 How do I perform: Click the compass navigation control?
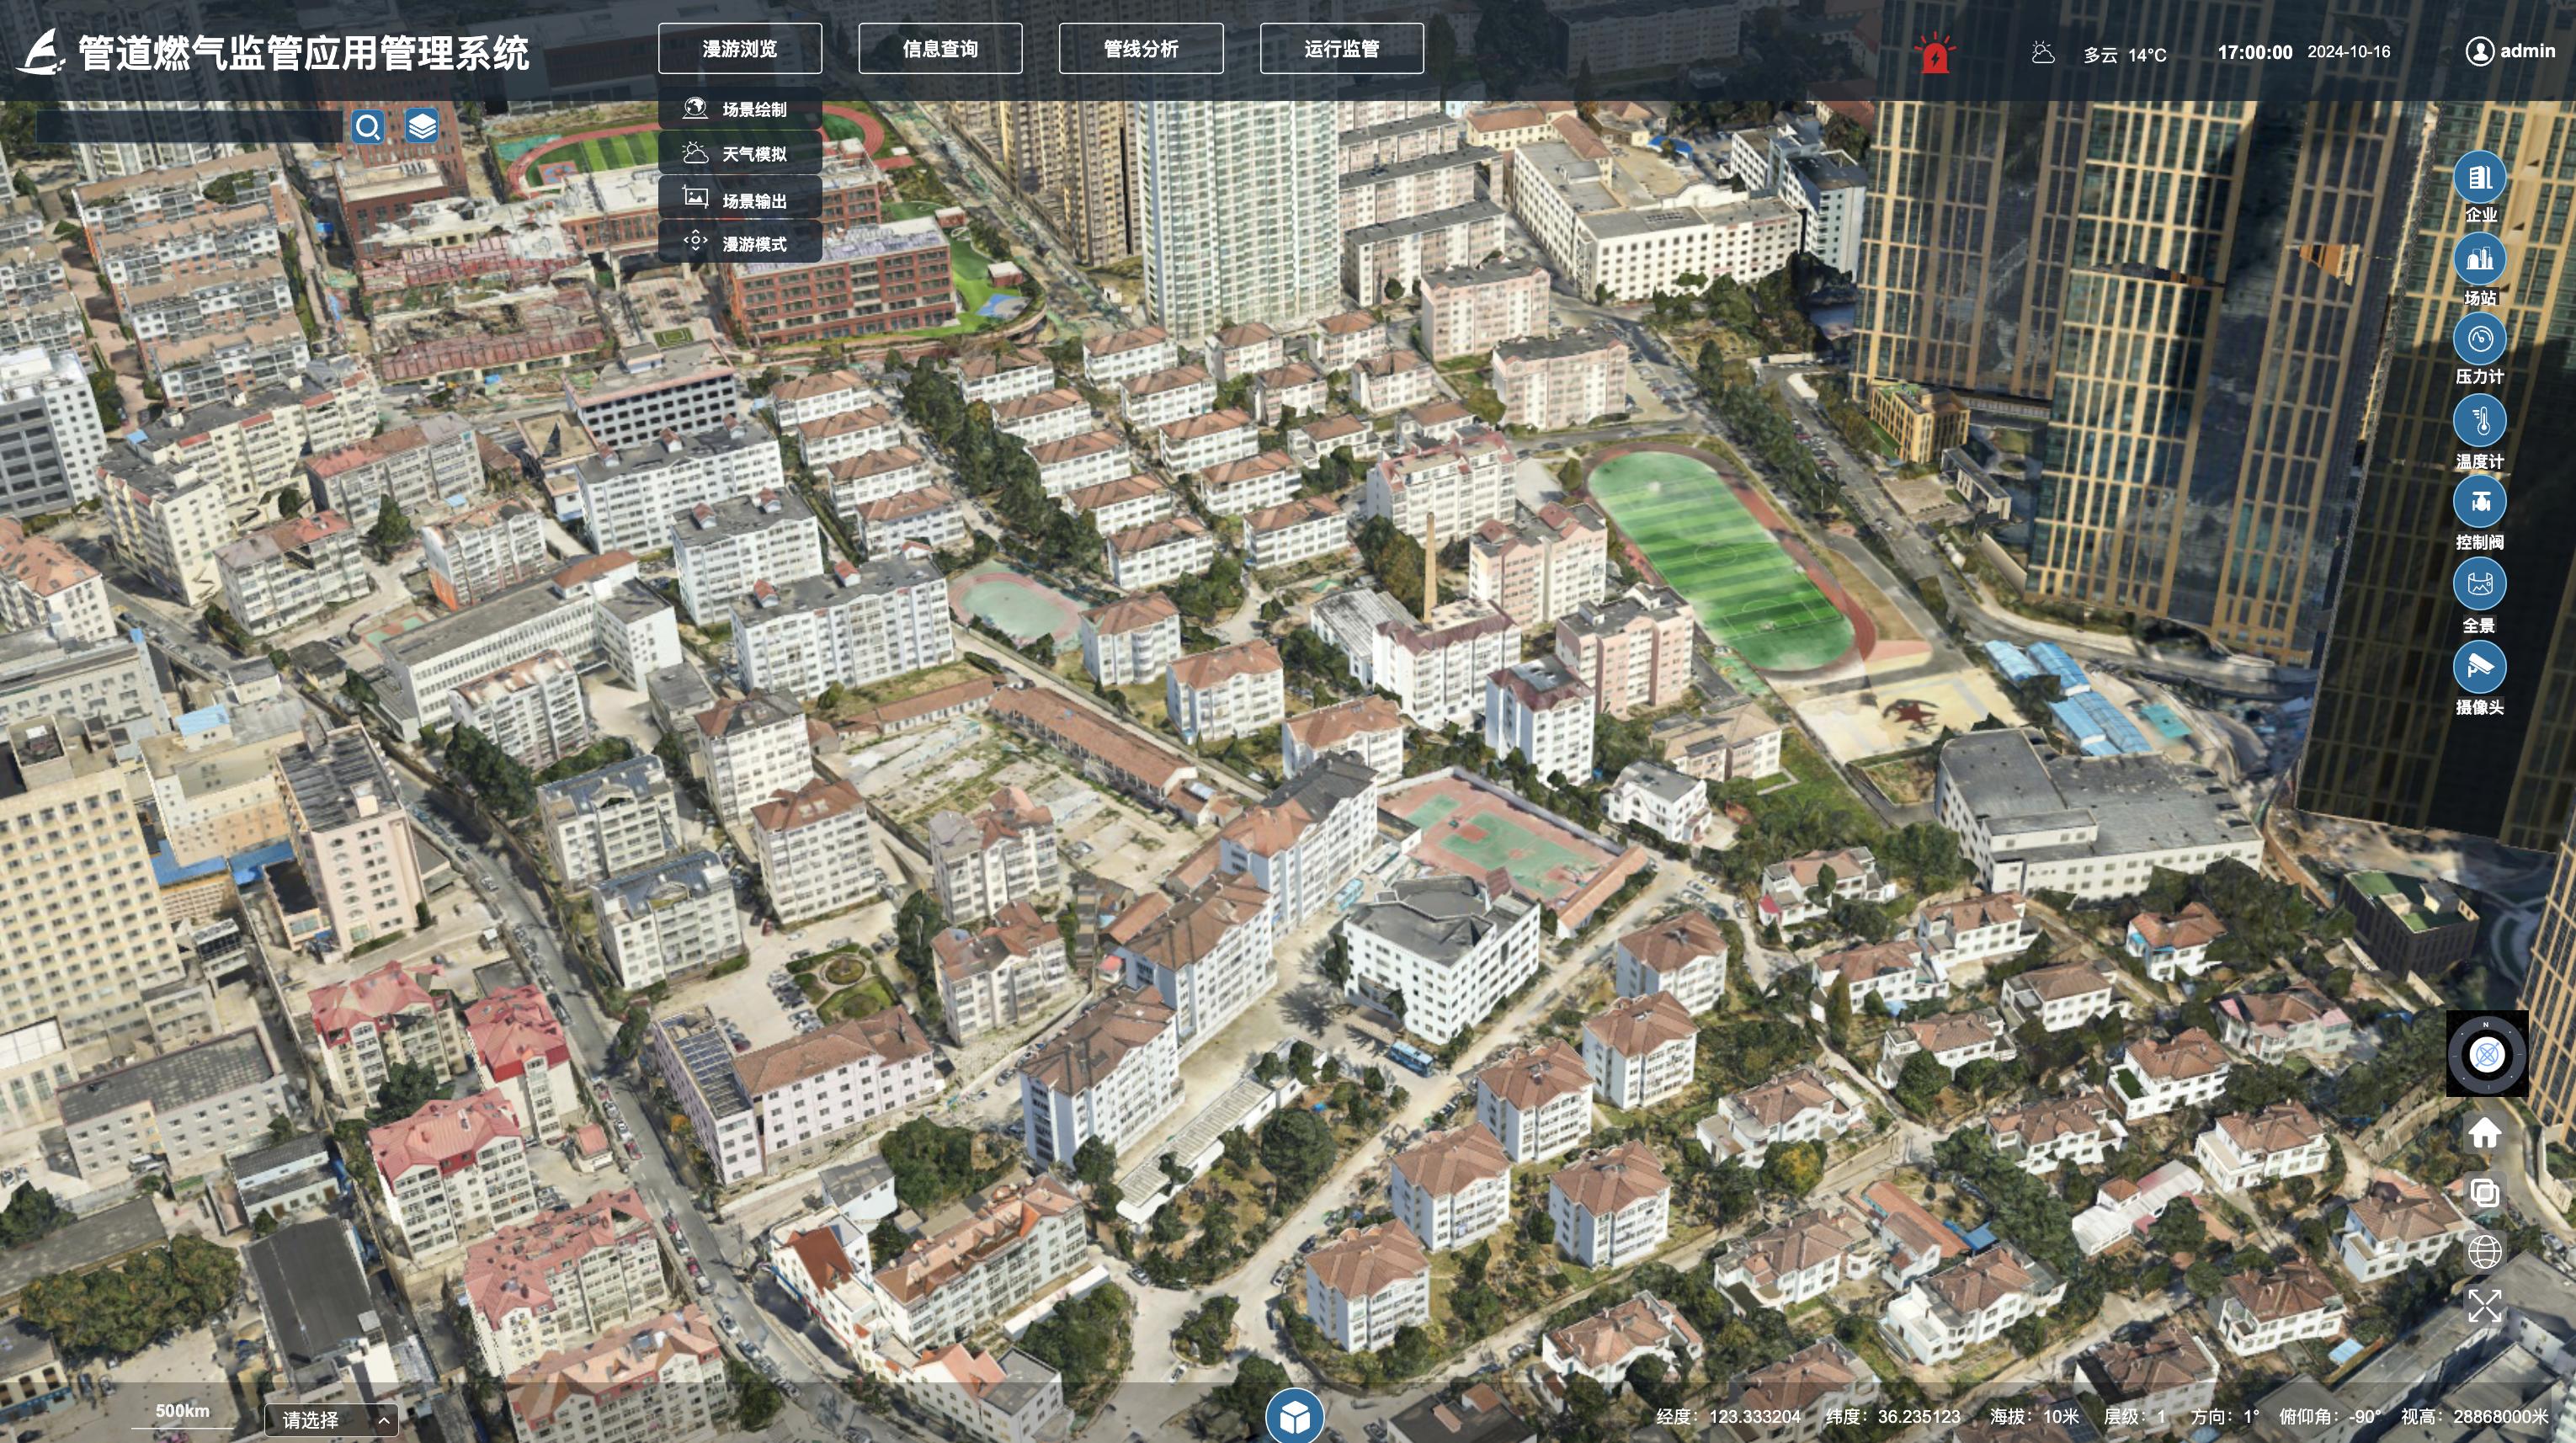2487,1054
